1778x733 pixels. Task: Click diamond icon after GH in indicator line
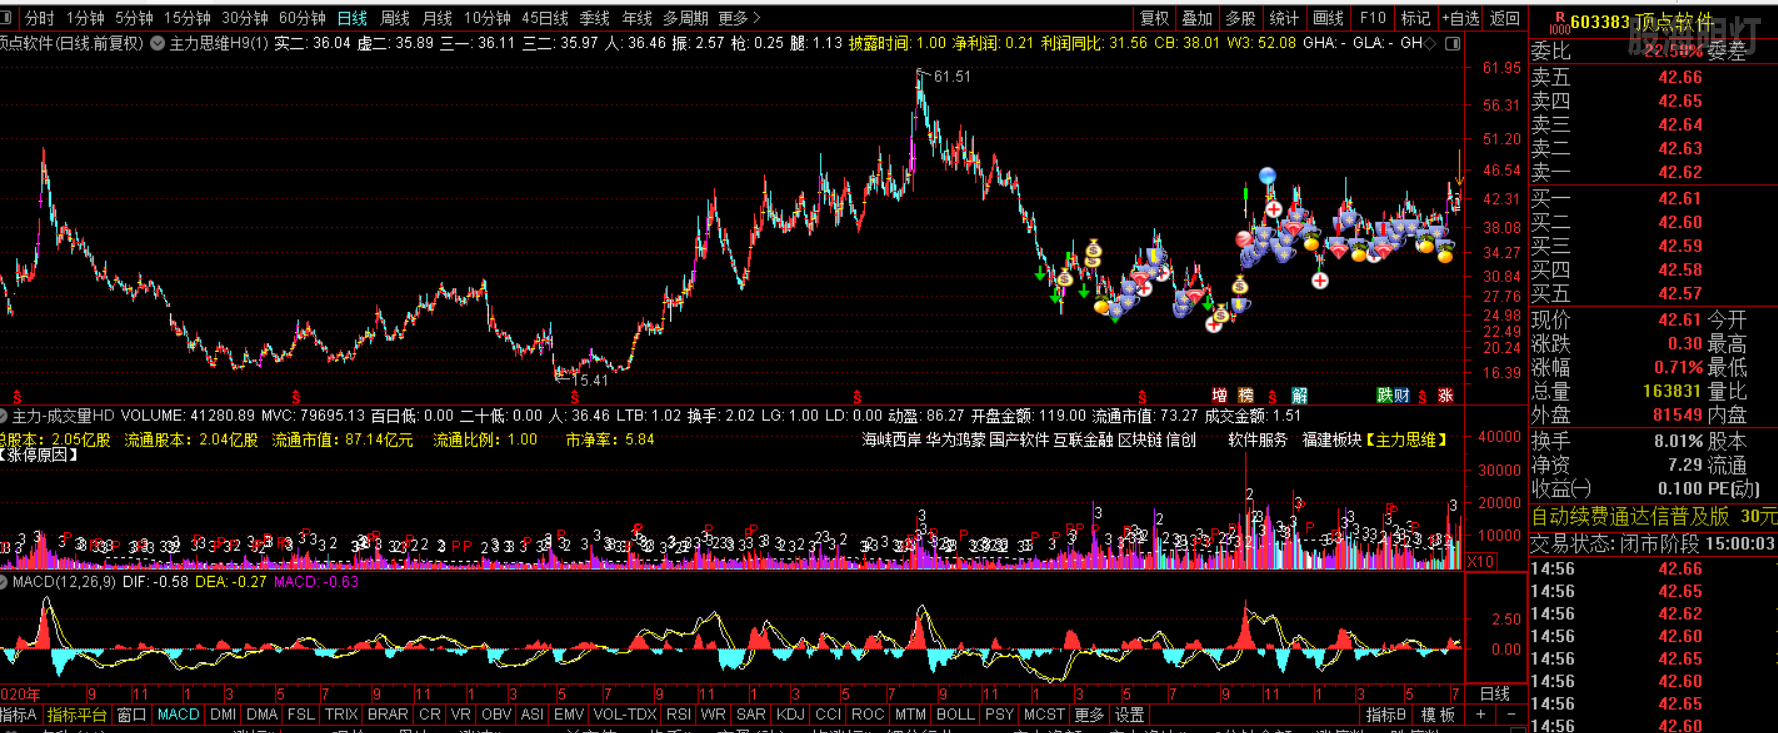coord(1430,43)
